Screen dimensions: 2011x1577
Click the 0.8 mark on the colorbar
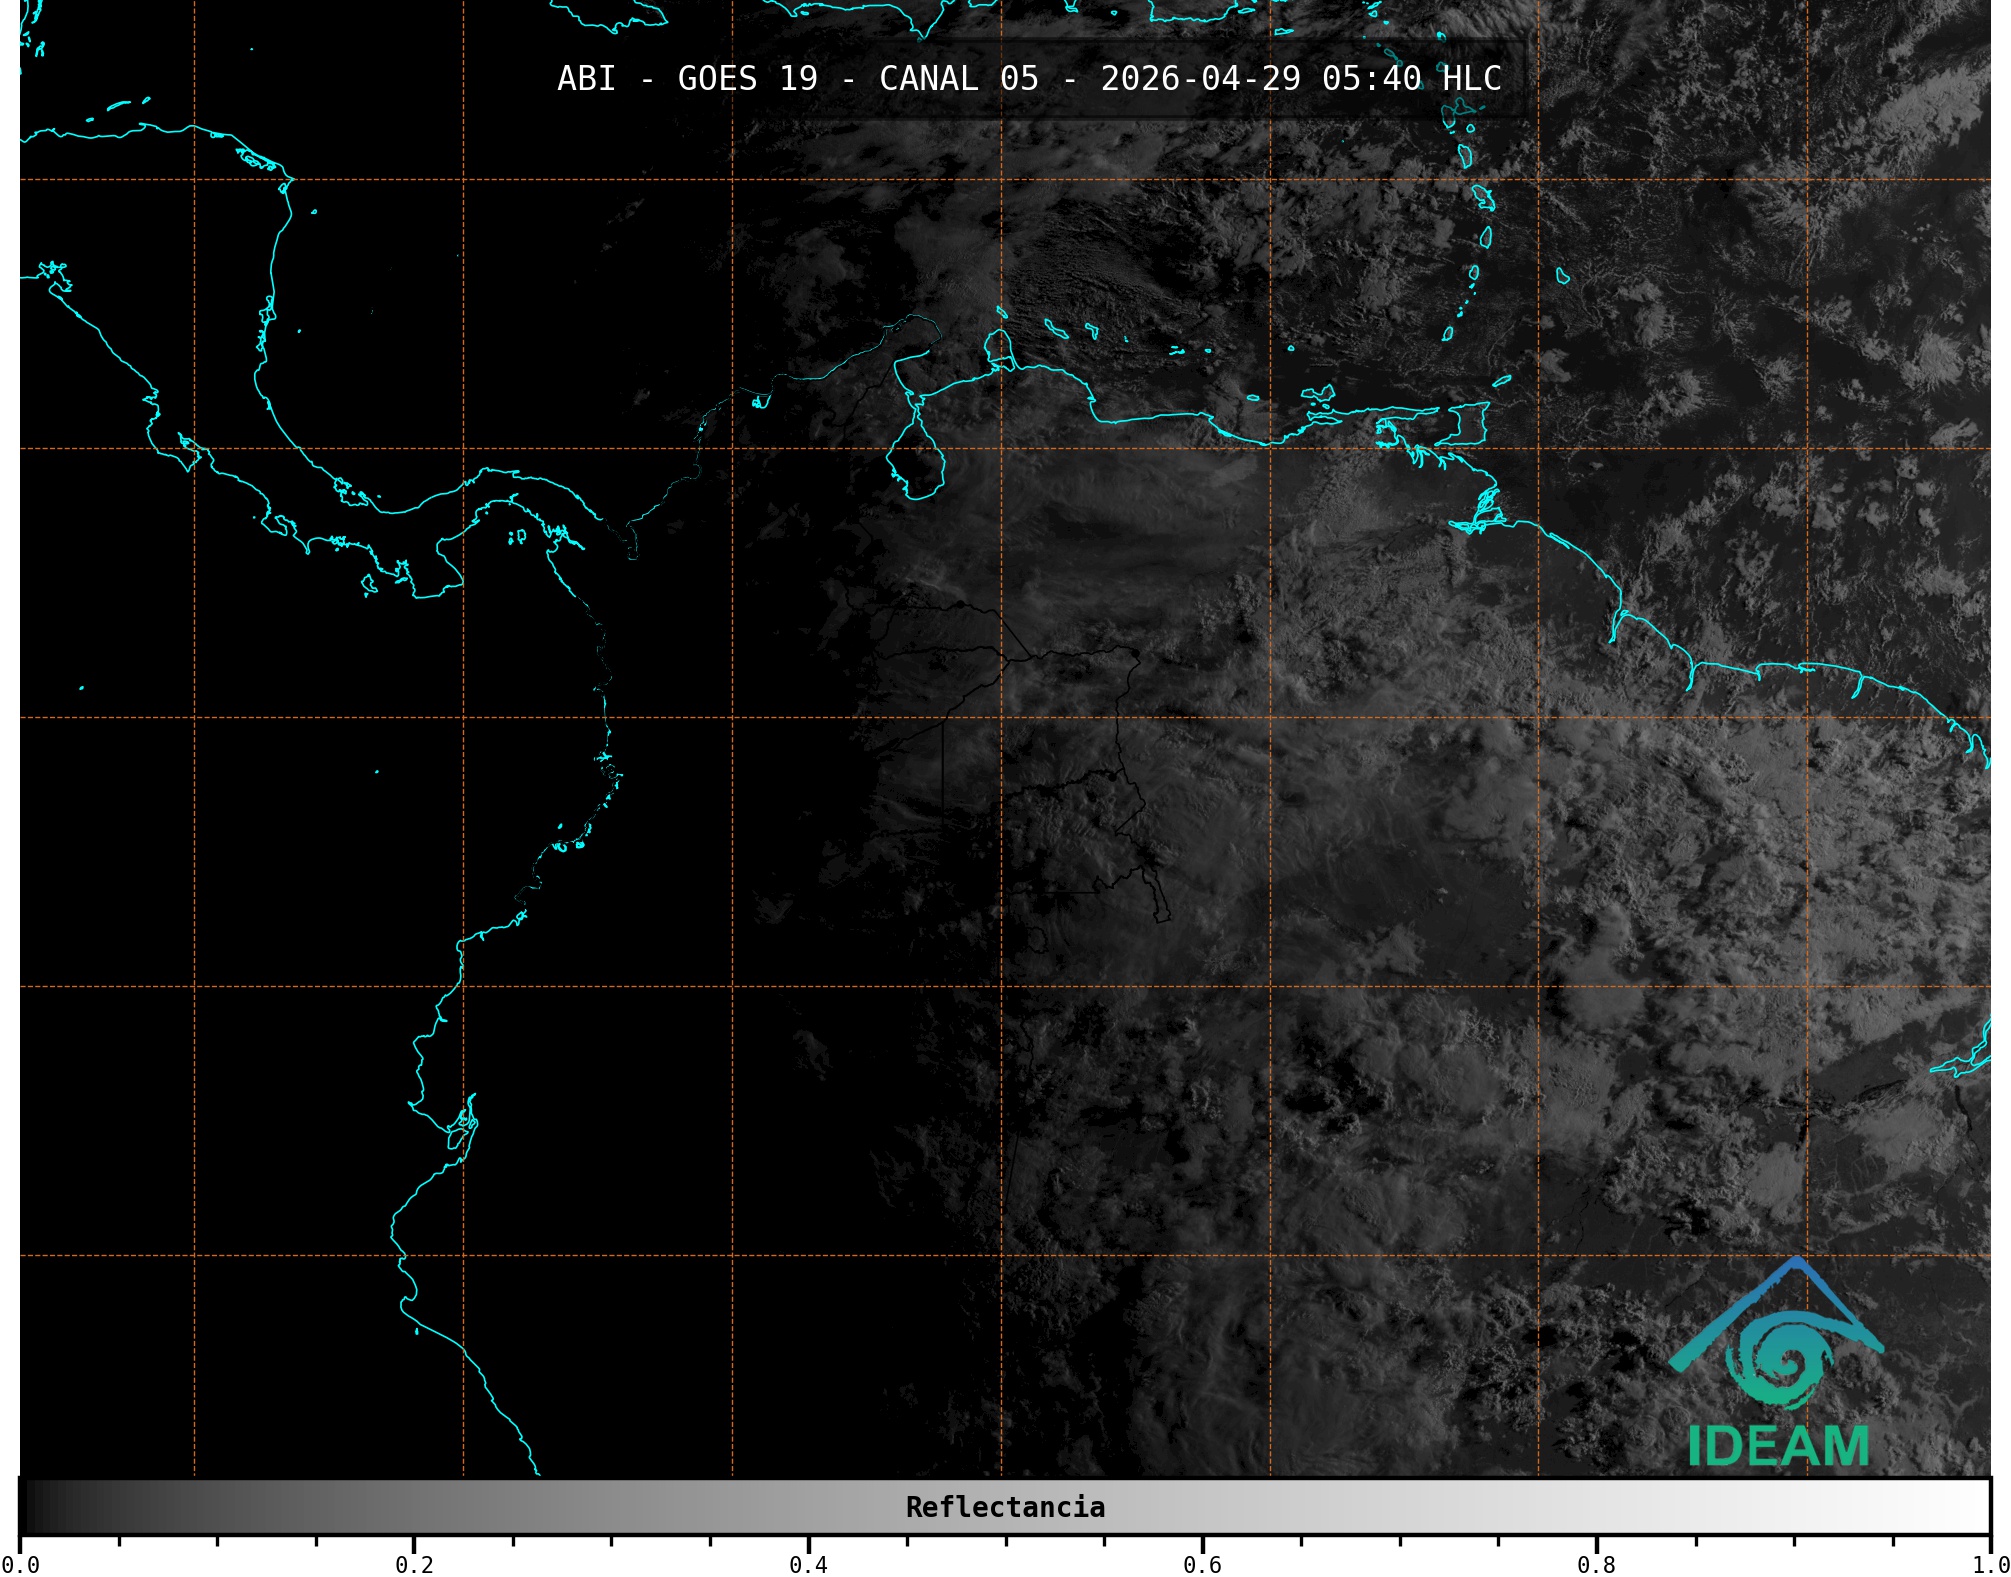click(x=1596, y=1564)
